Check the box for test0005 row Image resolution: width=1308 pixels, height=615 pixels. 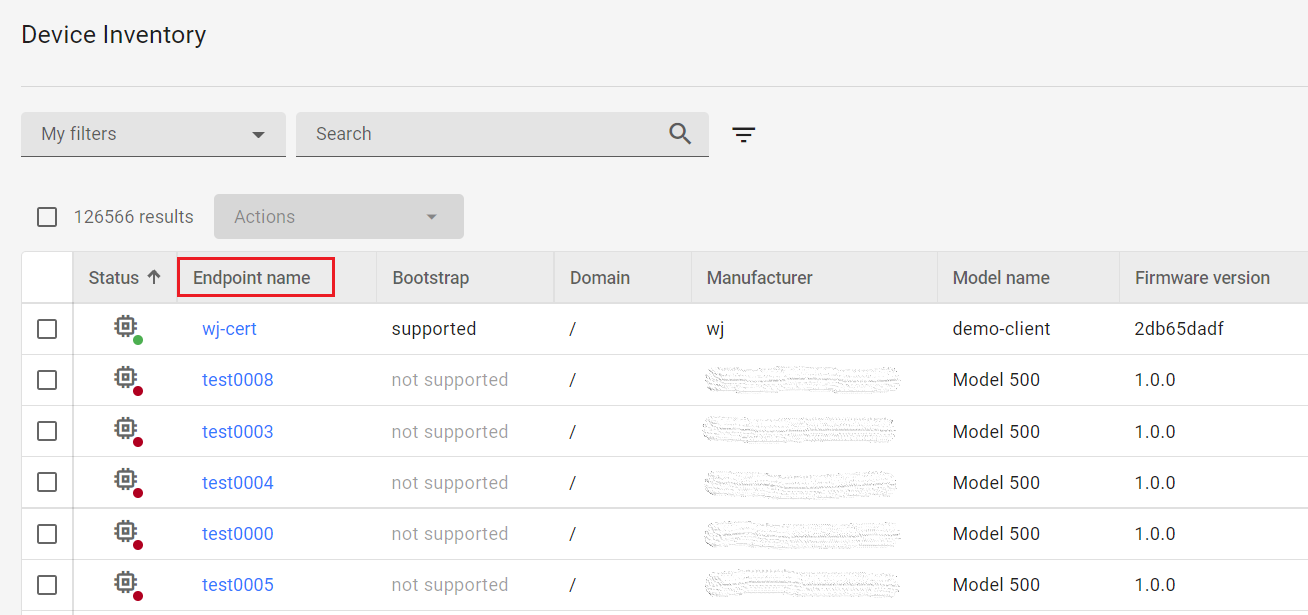pos(47,585)
